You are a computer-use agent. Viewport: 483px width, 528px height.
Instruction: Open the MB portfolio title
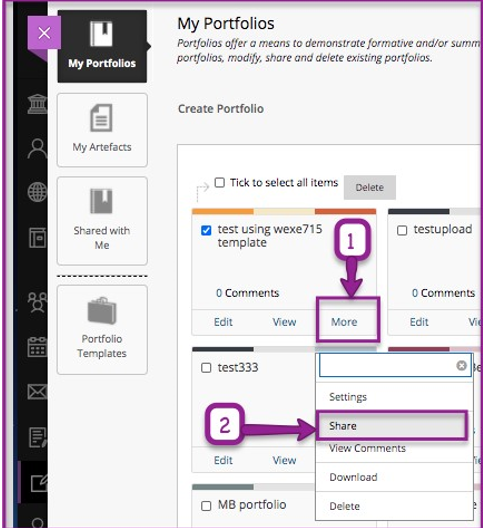coord(252,505)
